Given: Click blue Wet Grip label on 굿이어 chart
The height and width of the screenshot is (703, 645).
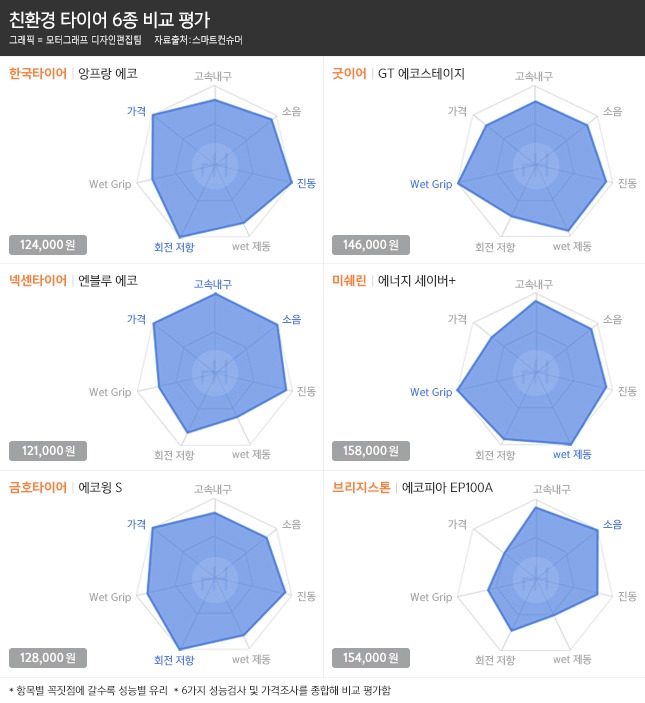Looking at the screenshot, I should coord(431,184).
